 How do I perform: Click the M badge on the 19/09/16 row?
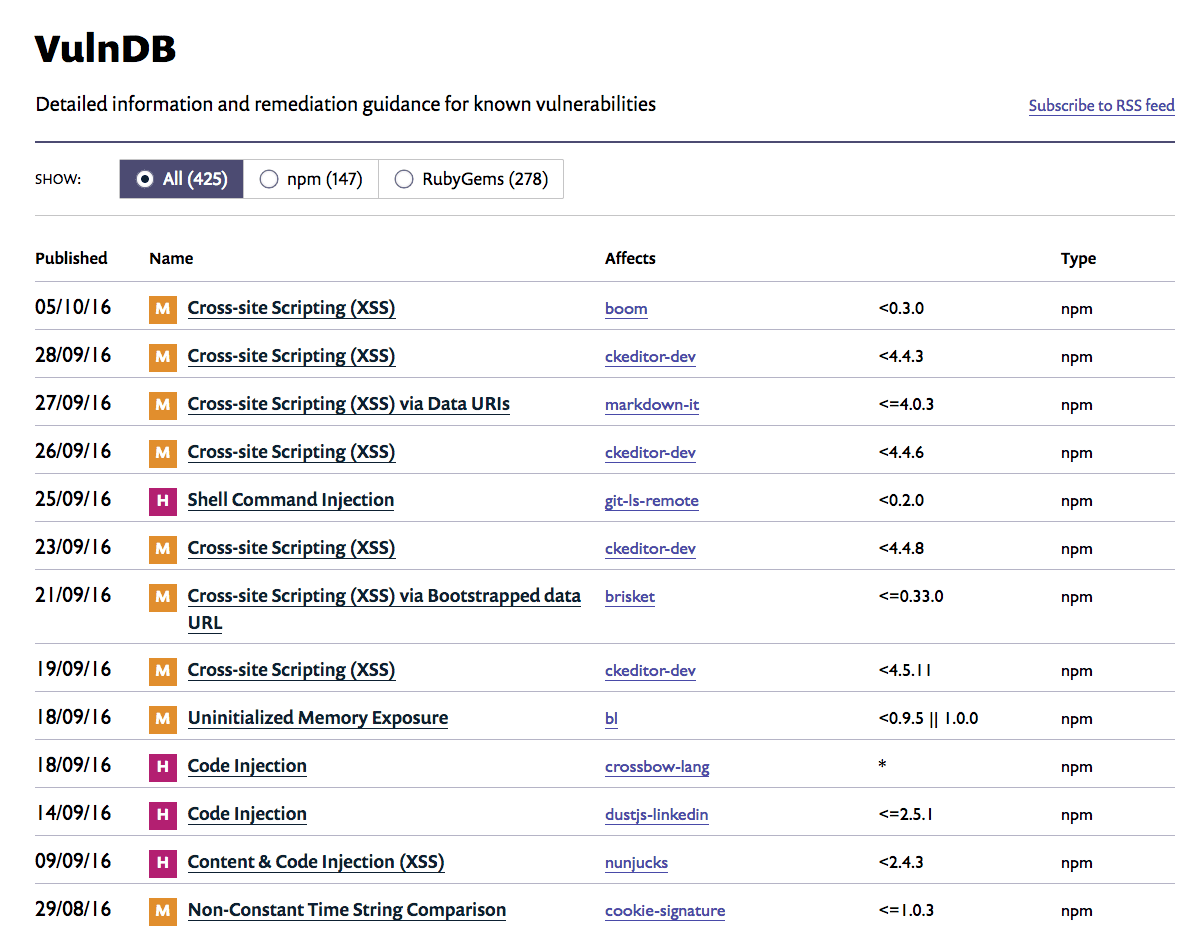(163, 671)
